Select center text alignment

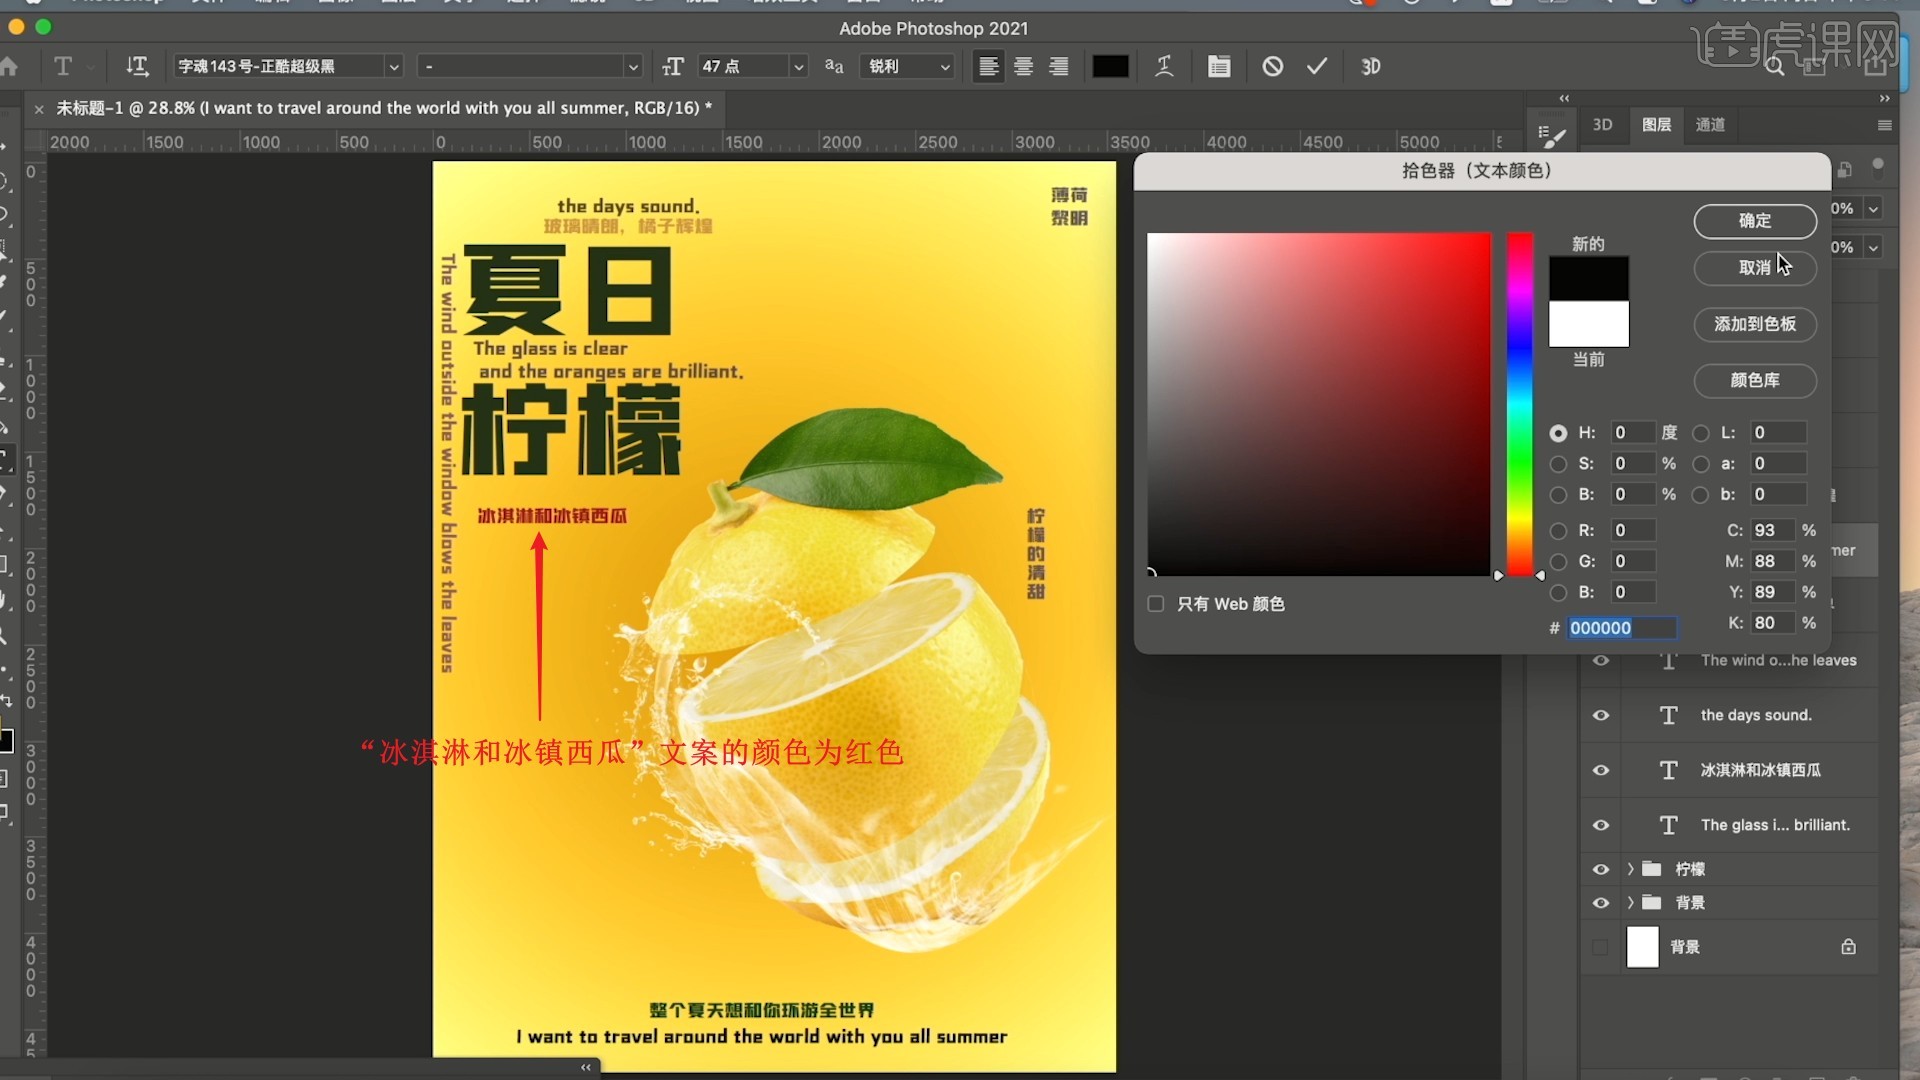point(1023,66)
